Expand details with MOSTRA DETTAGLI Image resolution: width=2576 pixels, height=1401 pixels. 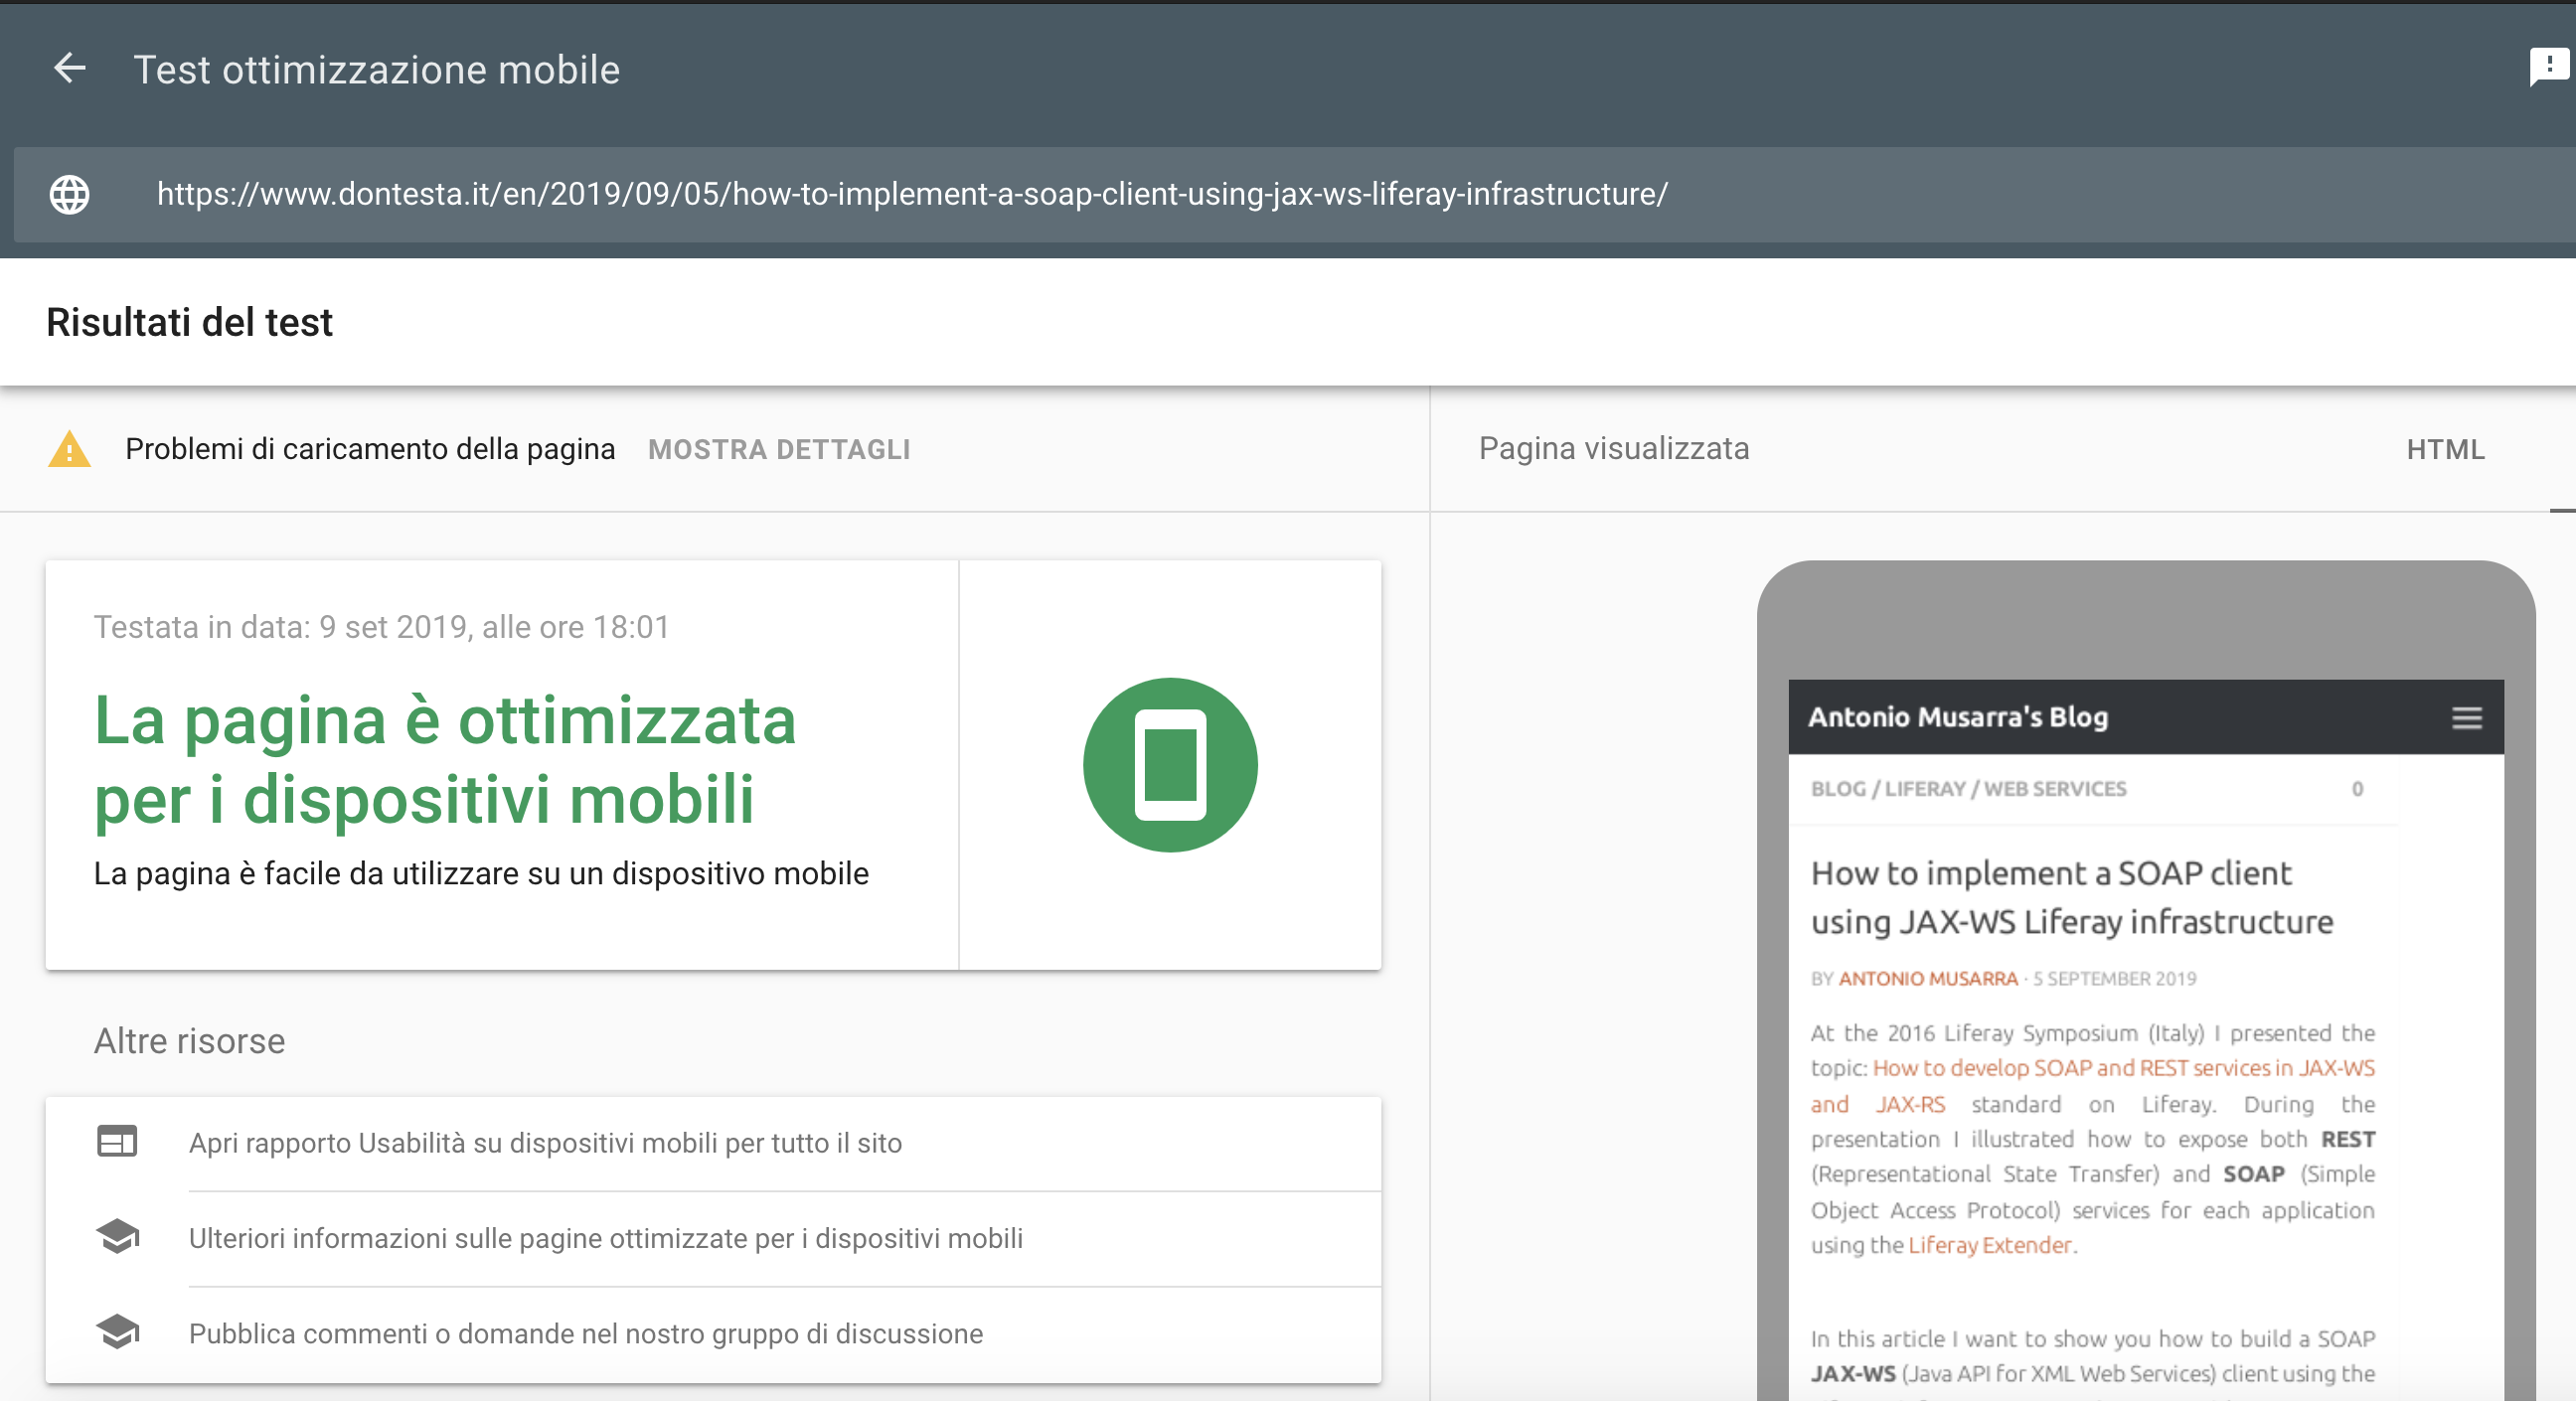[779, 450]
